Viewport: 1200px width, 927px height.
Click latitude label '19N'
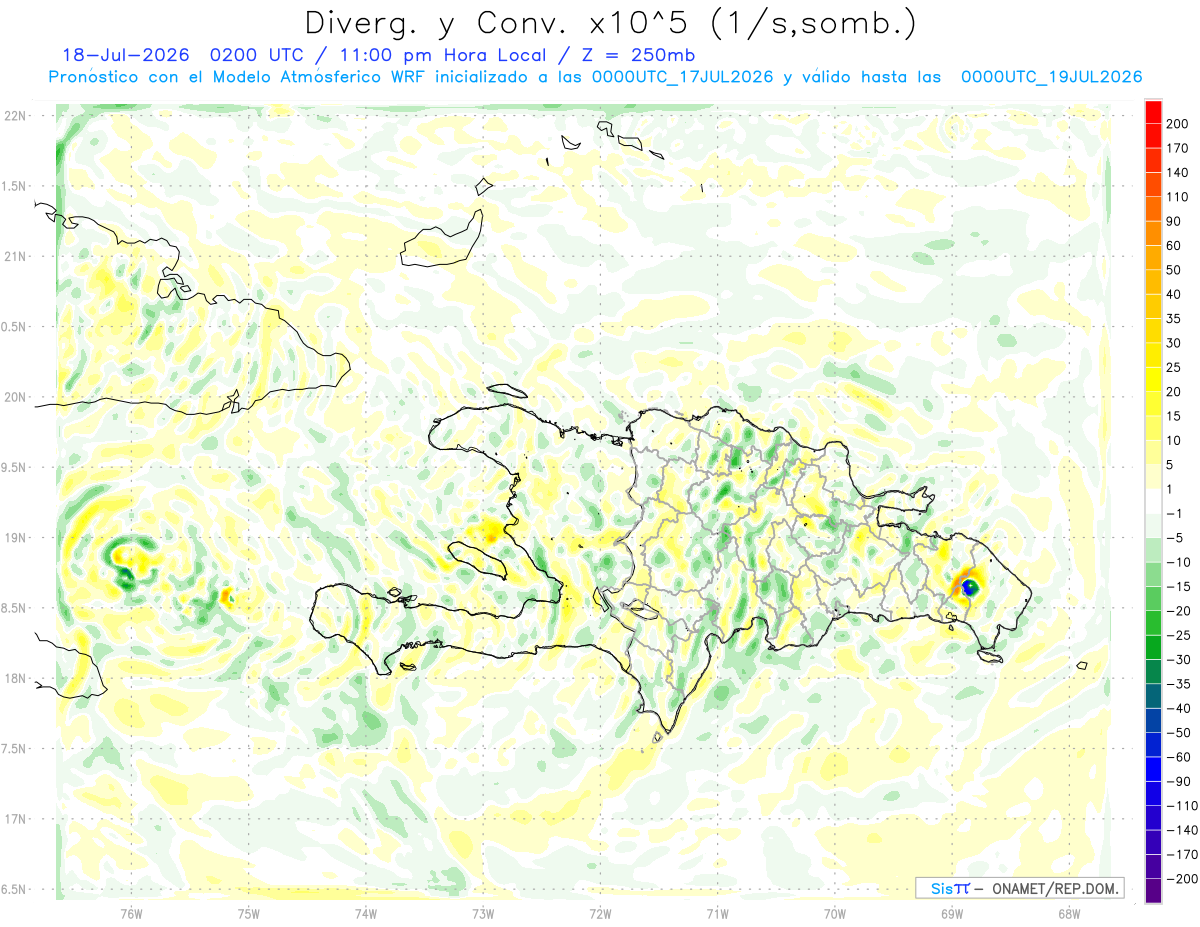[13, 538]
